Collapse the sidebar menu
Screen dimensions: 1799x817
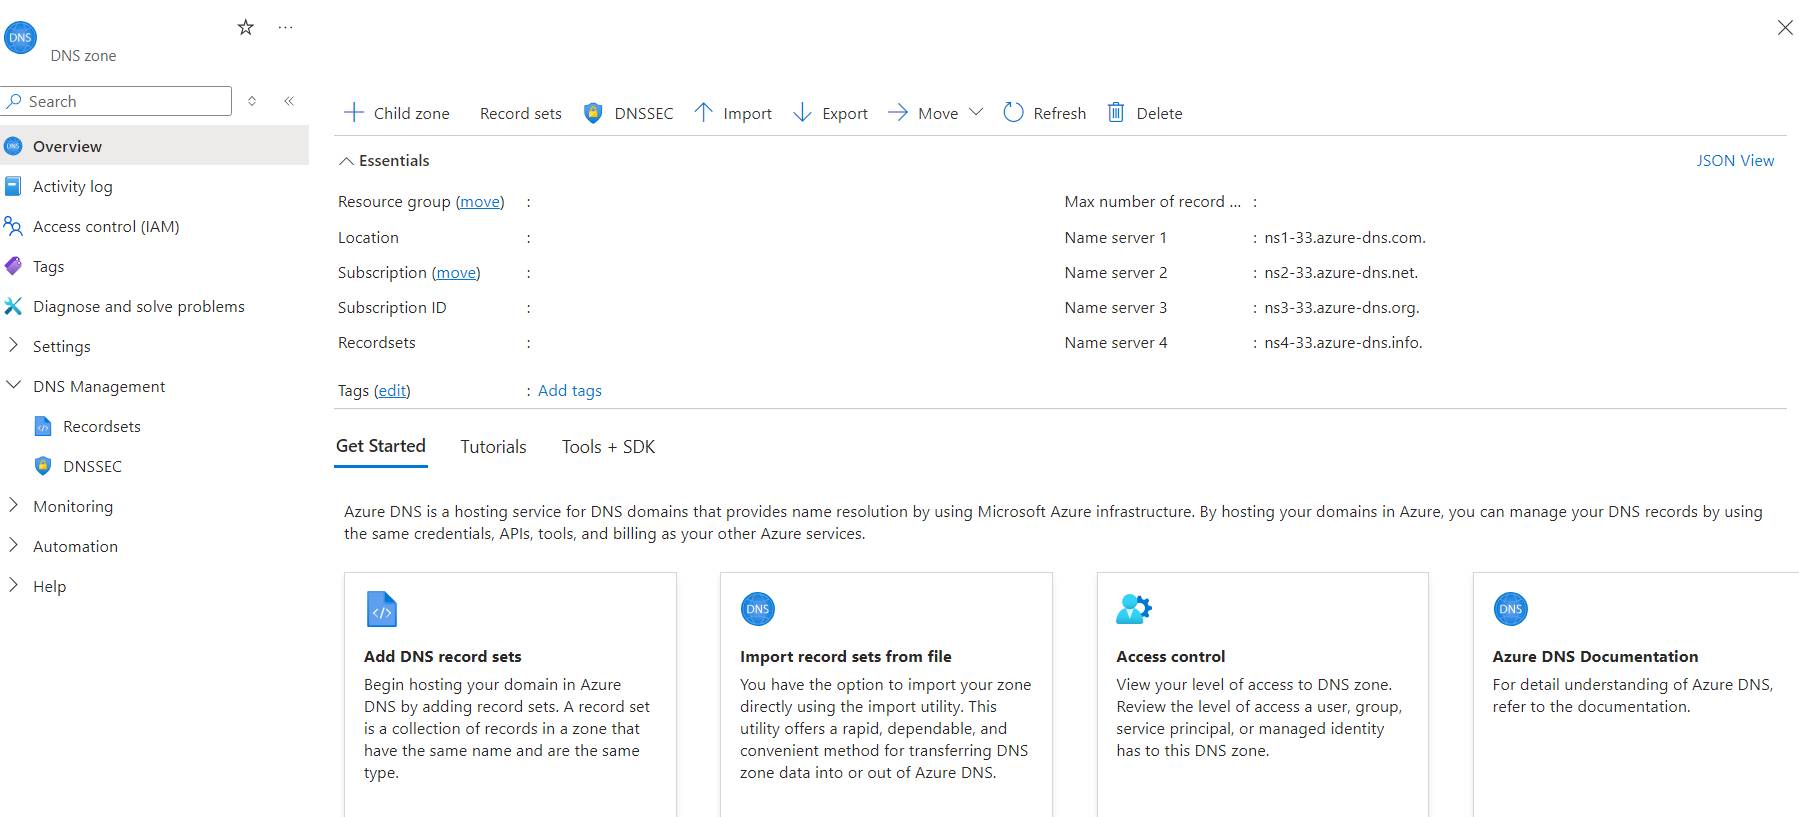pyautogui.click(x=289, y=101)
